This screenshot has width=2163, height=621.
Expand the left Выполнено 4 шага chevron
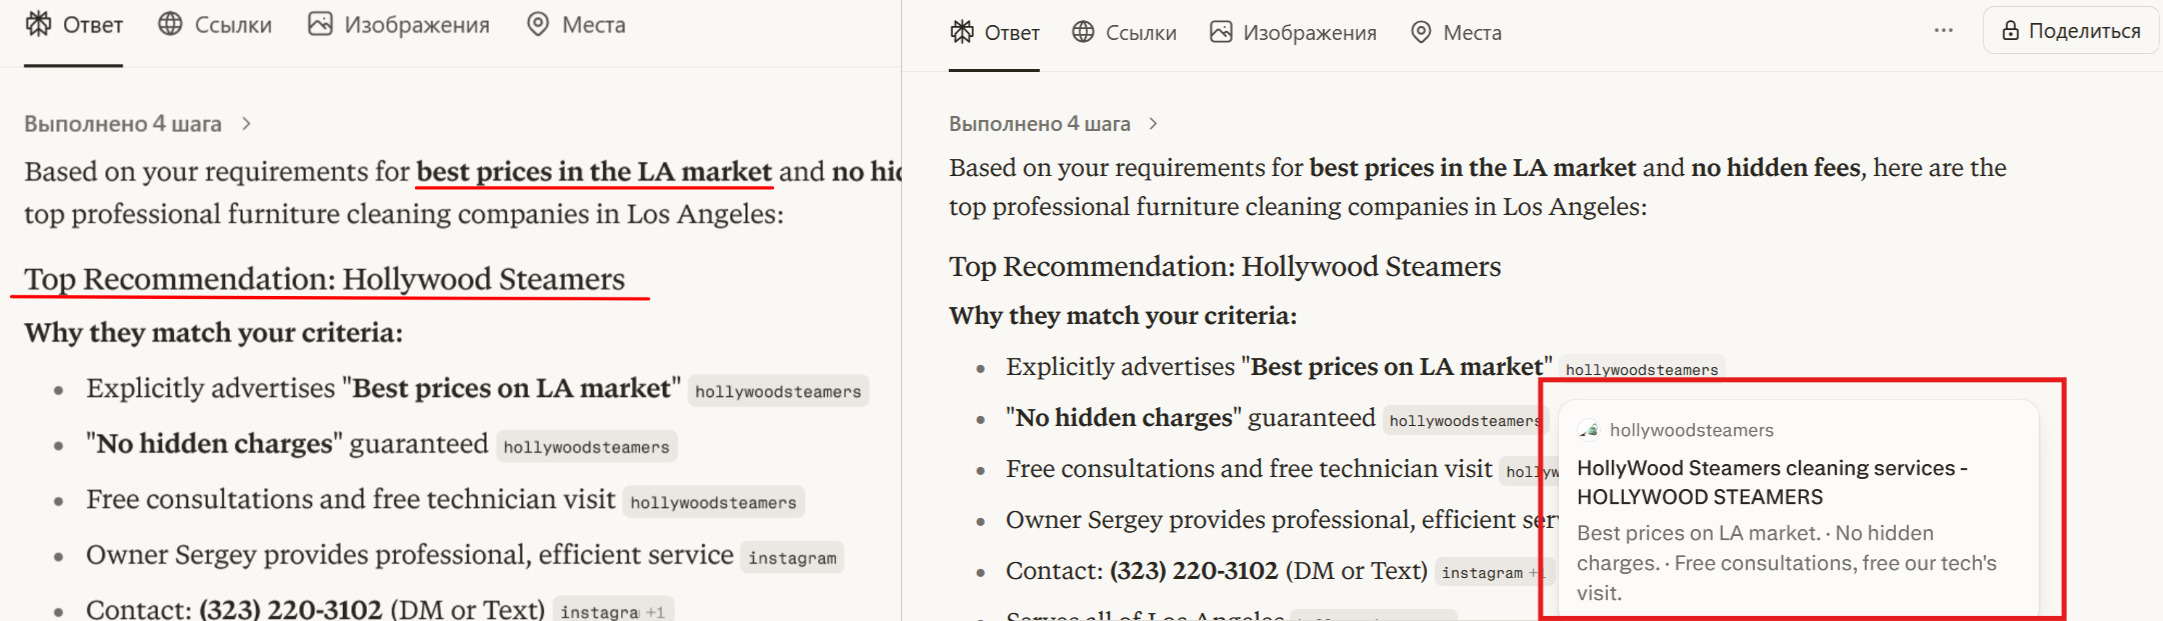246,124
